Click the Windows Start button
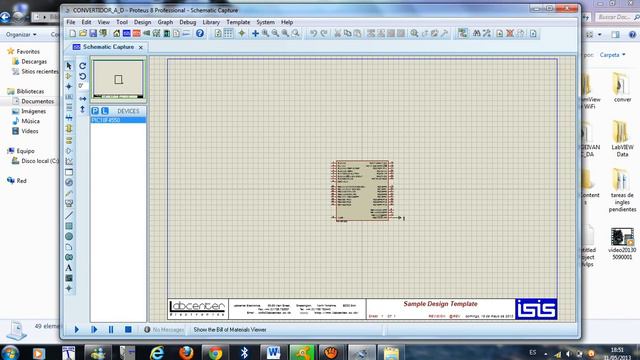 [x=10, y=352]
